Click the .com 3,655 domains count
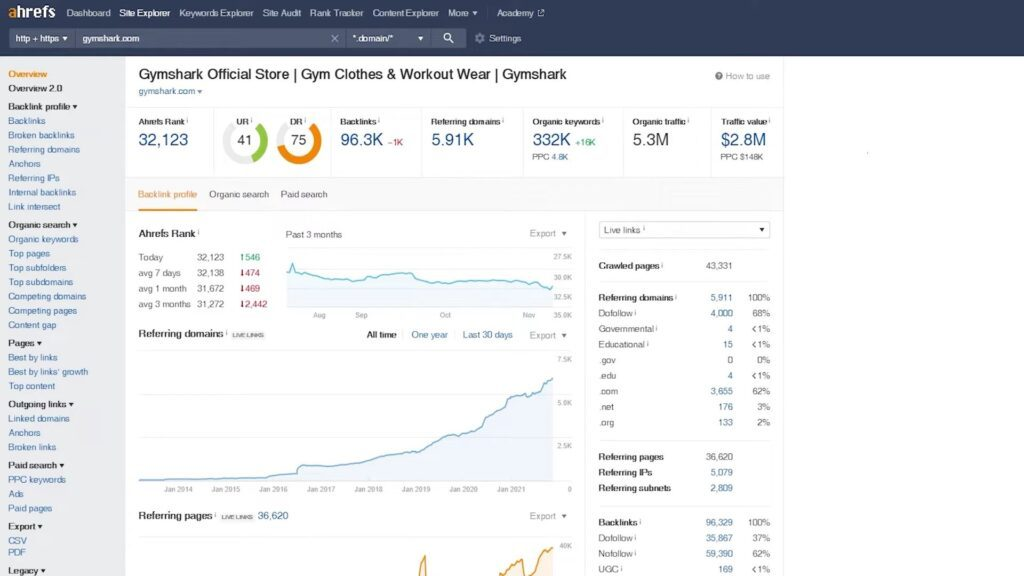1024x576 pixels. (x=721, y=392)
